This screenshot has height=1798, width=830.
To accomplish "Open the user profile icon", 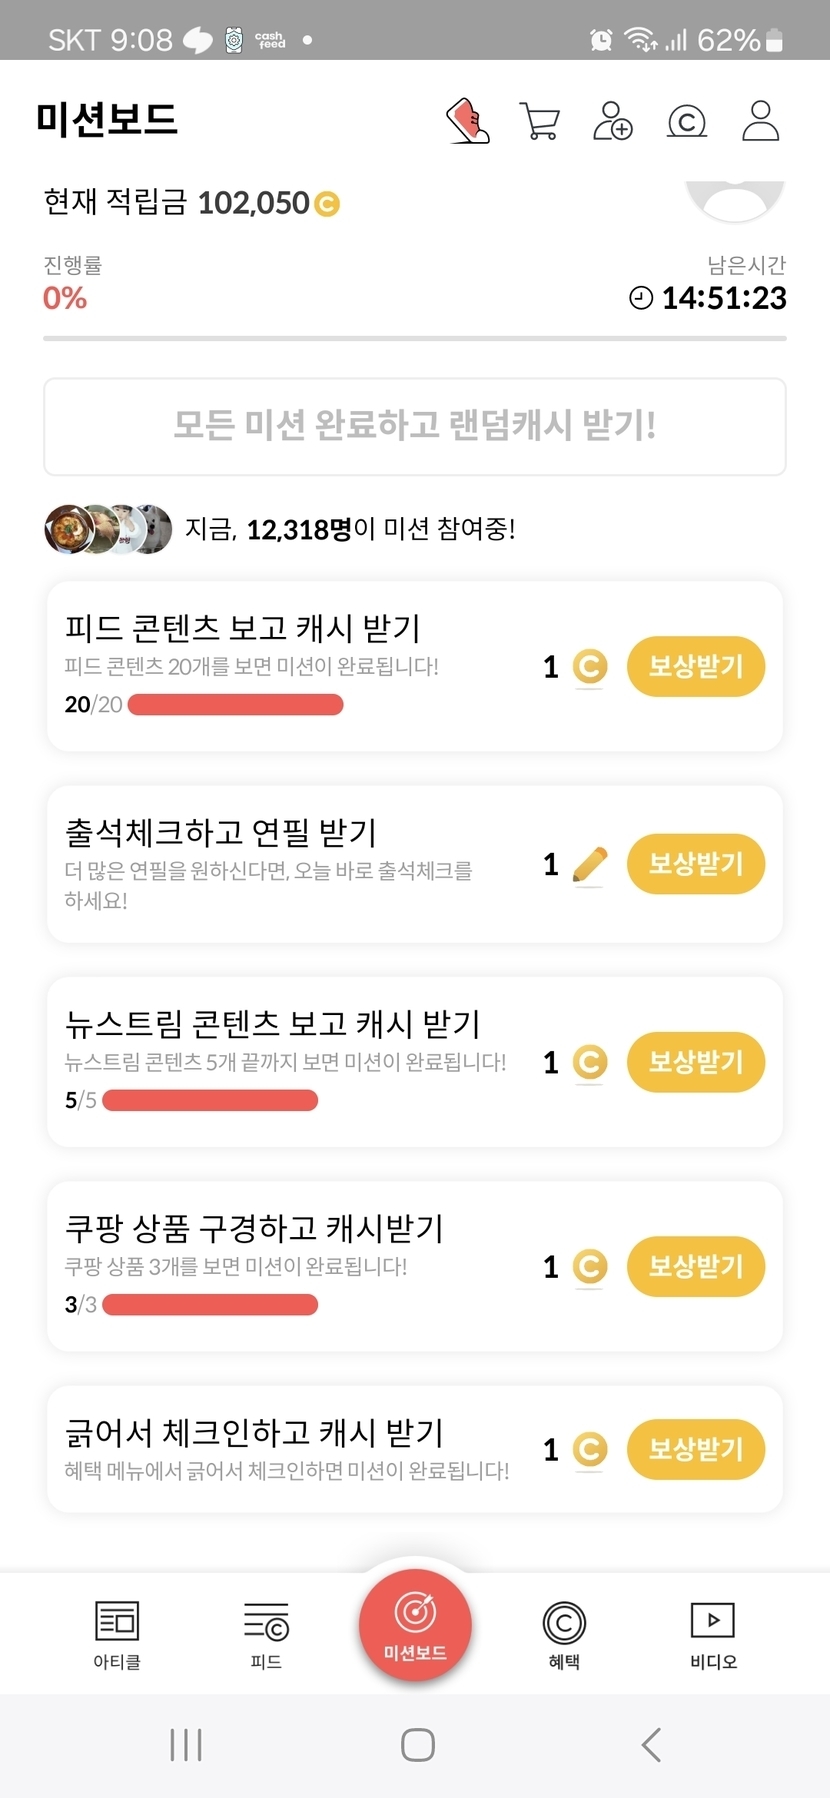I will [x=760, y=121].
